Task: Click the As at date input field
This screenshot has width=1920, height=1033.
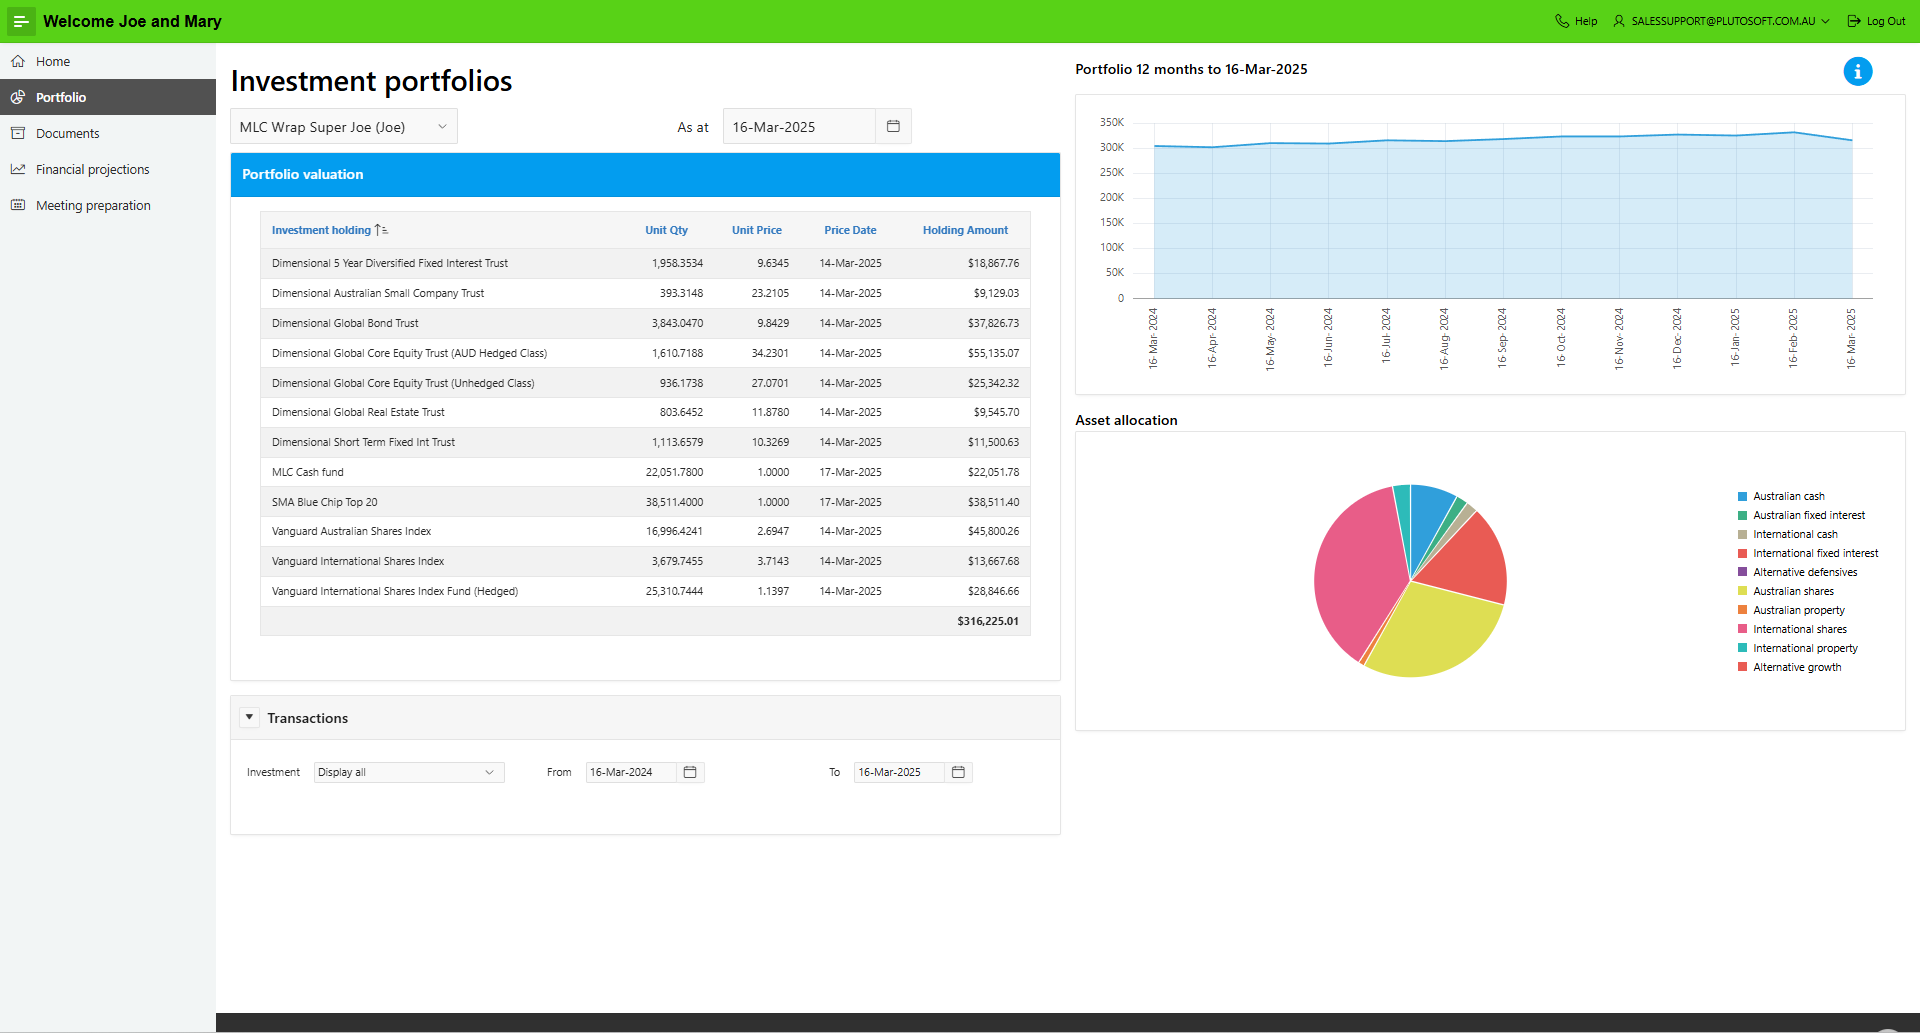Action: click(798, 127)
